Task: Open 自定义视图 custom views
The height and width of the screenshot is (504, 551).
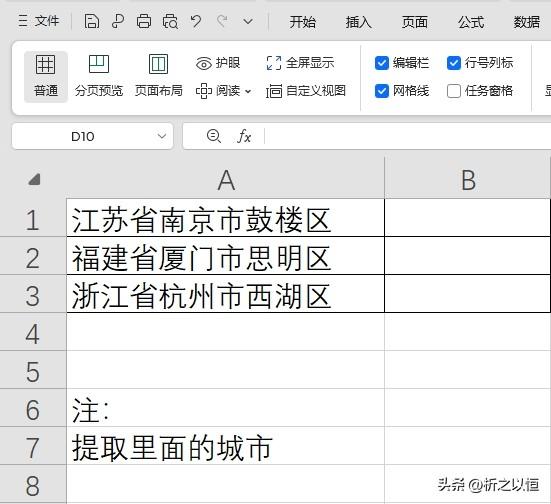Action: [306, 91]
